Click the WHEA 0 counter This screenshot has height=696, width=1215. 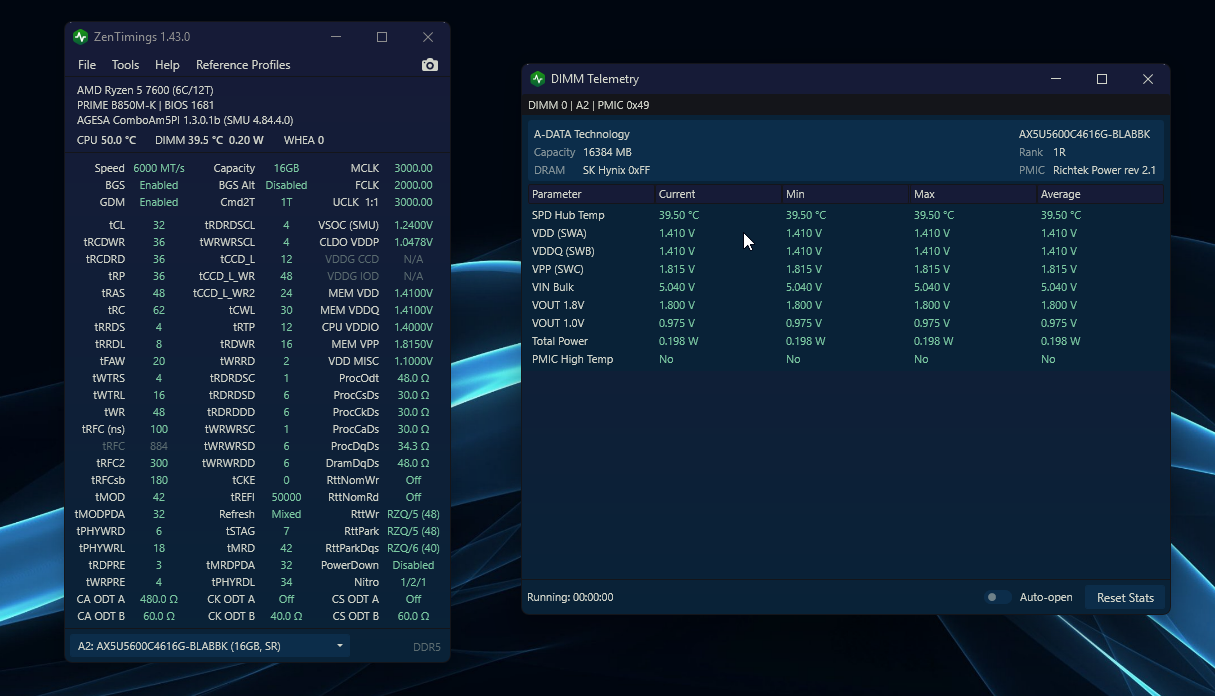click(x=304, y=140)
